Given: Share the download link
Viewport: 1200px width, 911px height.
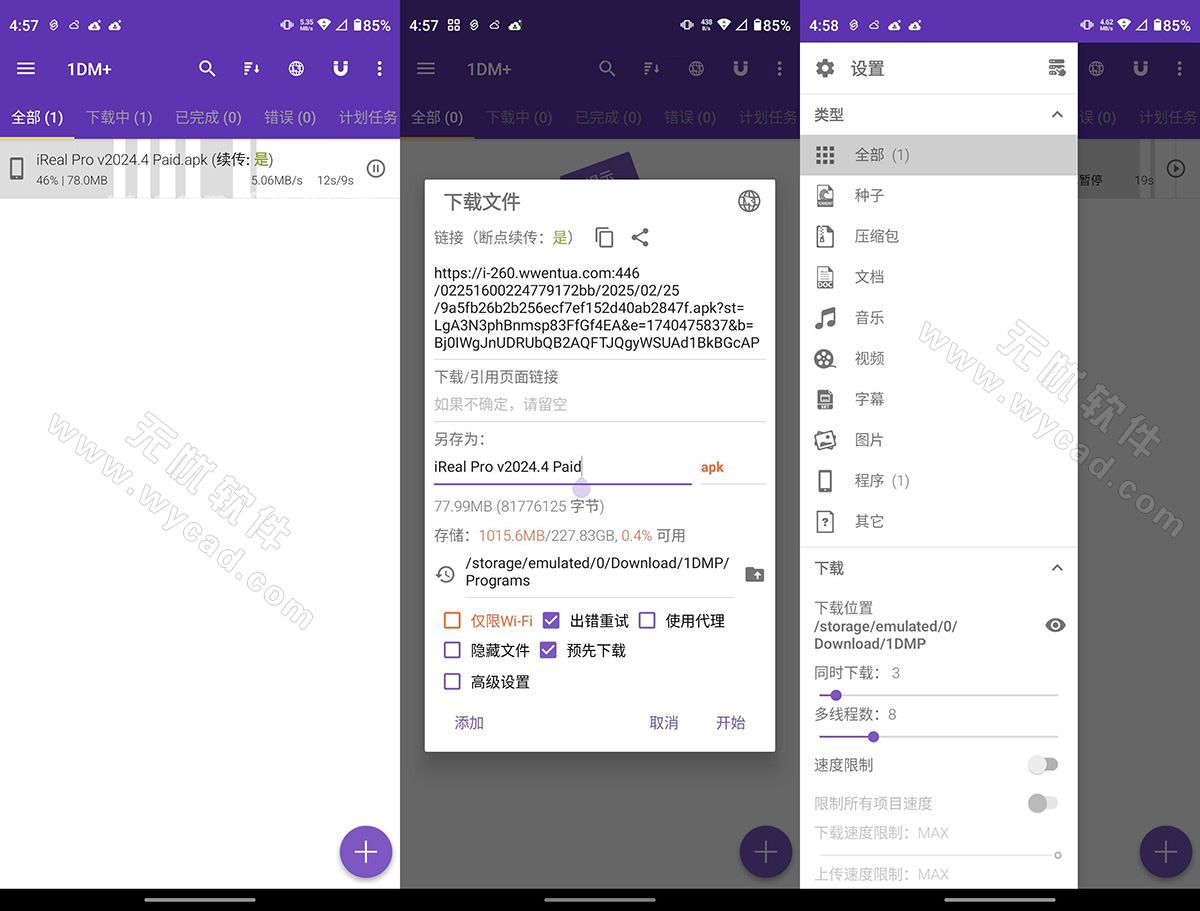Looking at the screenshot, I should click(640, 237).
